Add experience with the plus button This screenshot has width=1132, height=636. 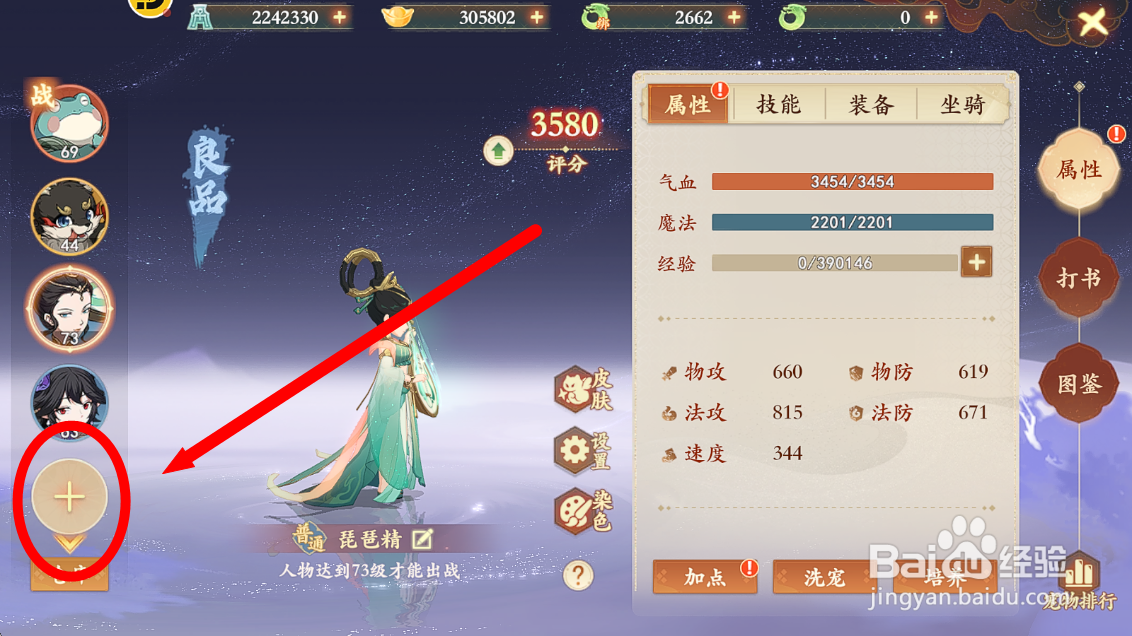click(x=976, y=262)
